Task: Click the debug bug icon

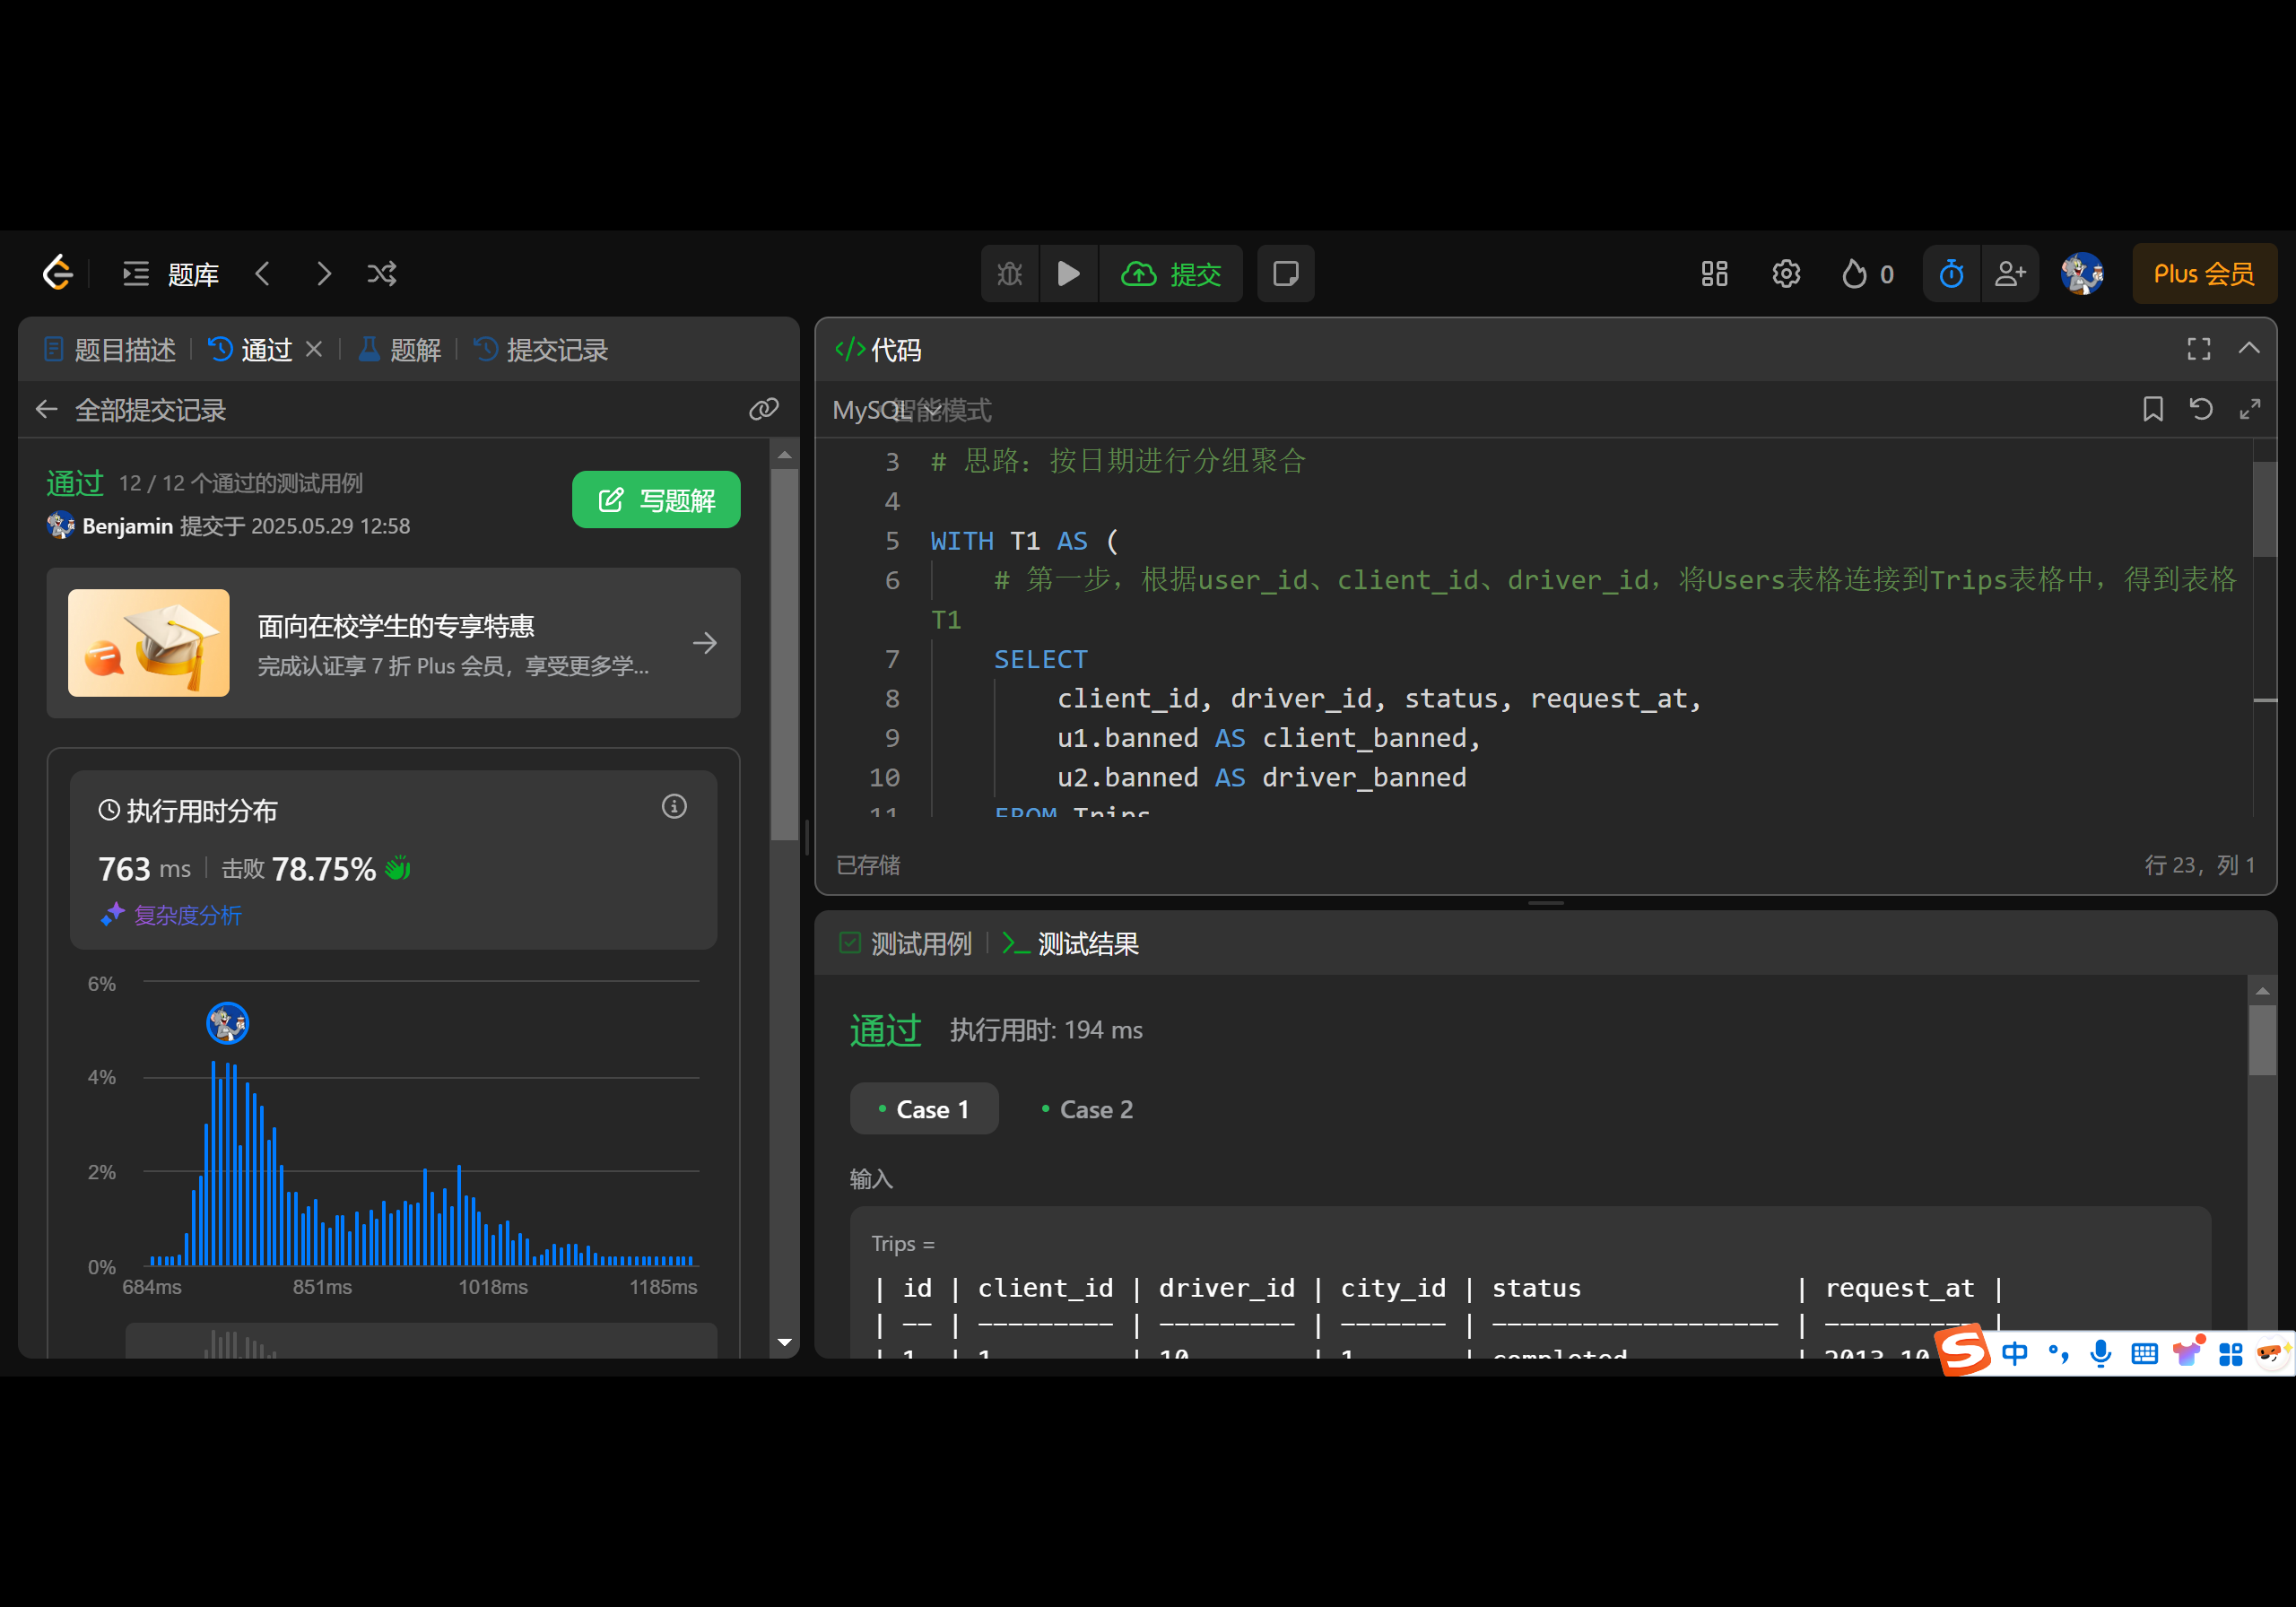Action: pos(1010,273)
